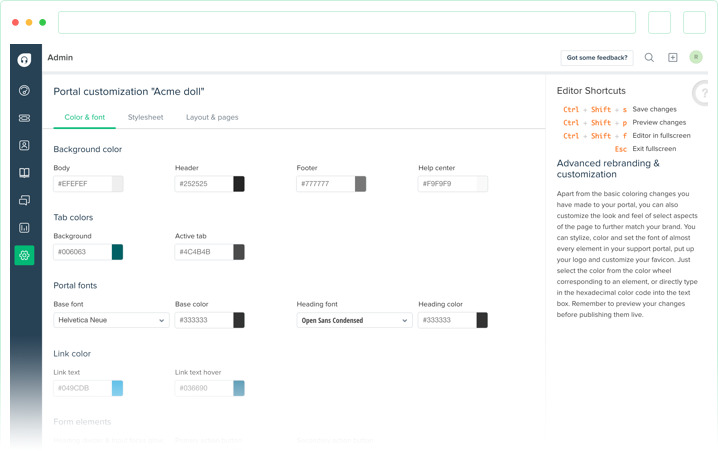This screenshot has height=451, width=718.
Task: Click the Got some feedback? button
Action: coord(597,58)
